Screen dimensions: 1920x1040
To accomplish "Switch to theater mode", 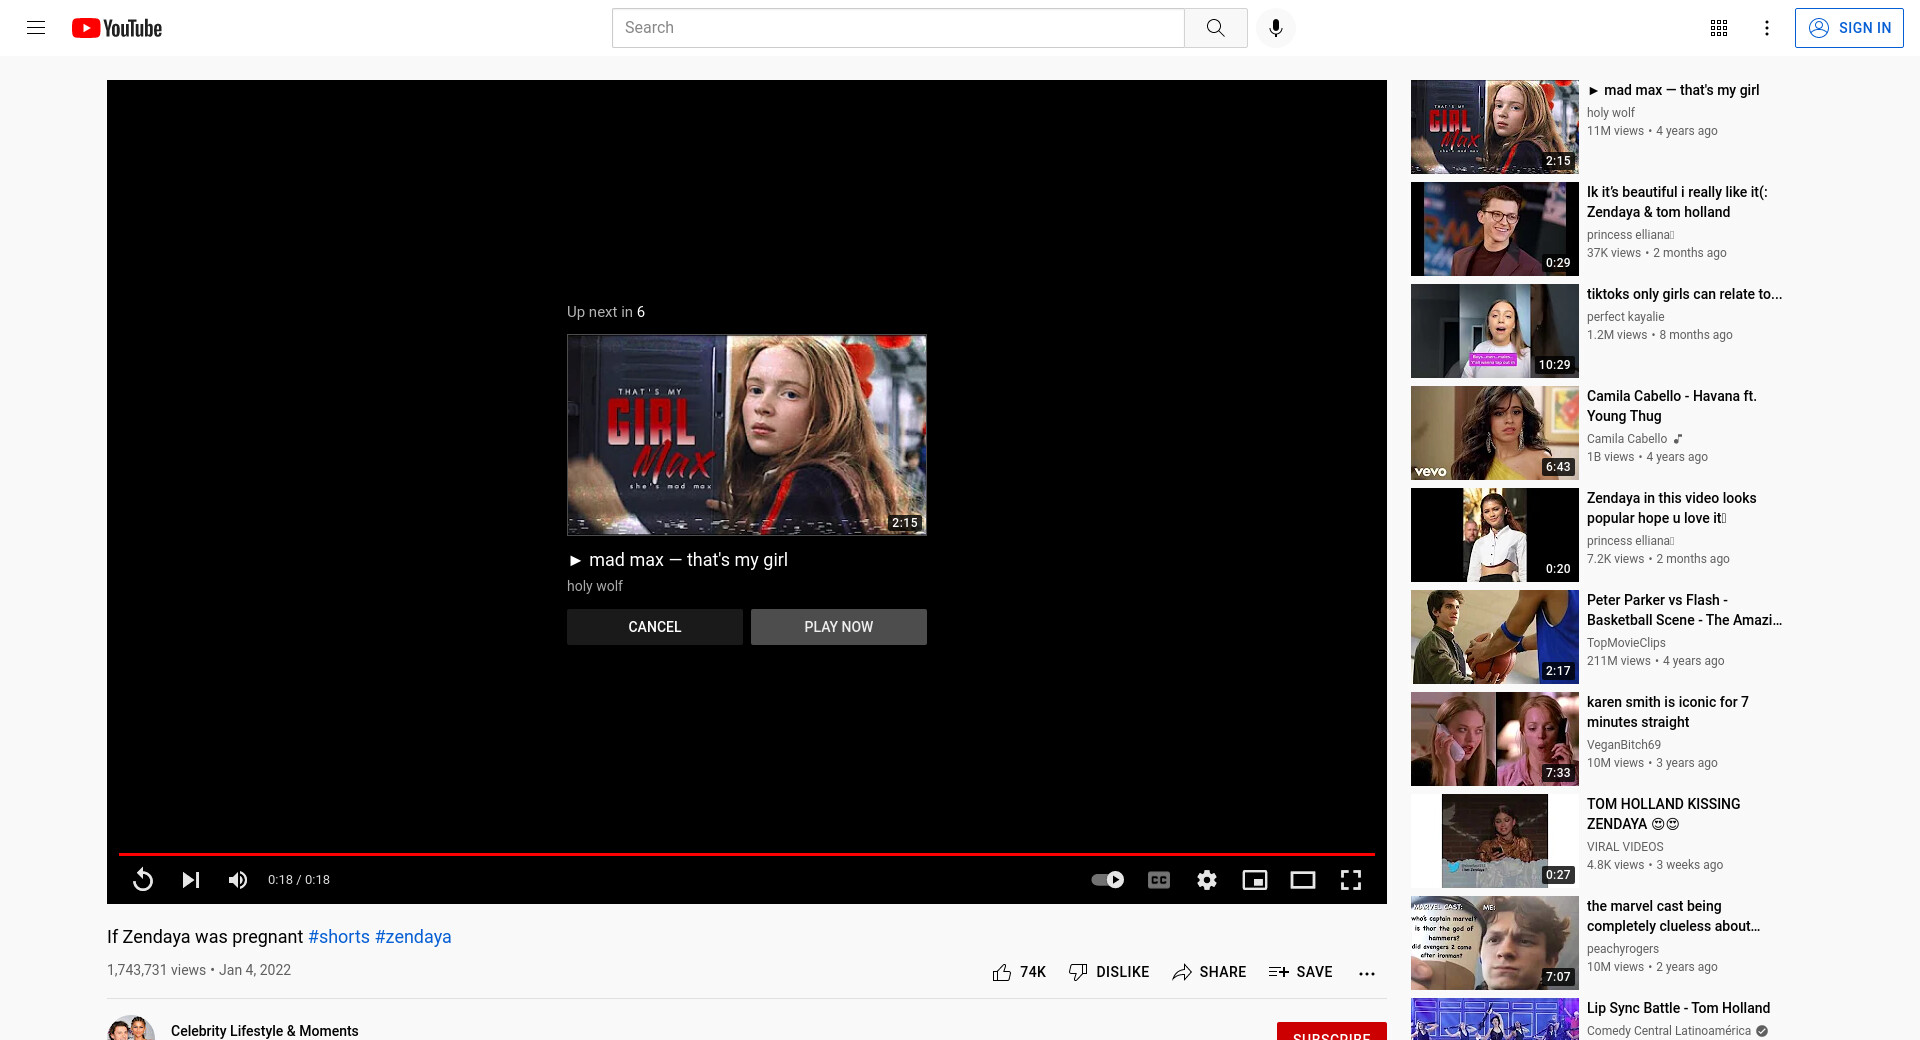I will pos(1303,880).
